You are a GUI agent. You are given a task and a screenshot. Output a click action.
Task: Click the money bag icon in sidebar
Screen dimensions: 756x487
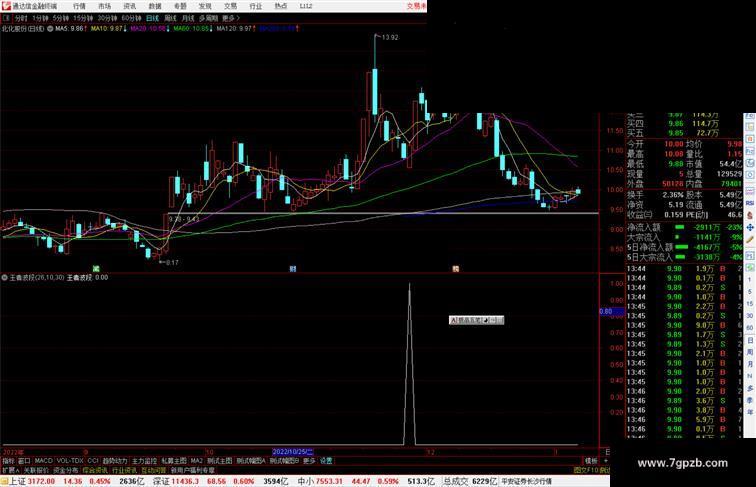tap(750, 215)
